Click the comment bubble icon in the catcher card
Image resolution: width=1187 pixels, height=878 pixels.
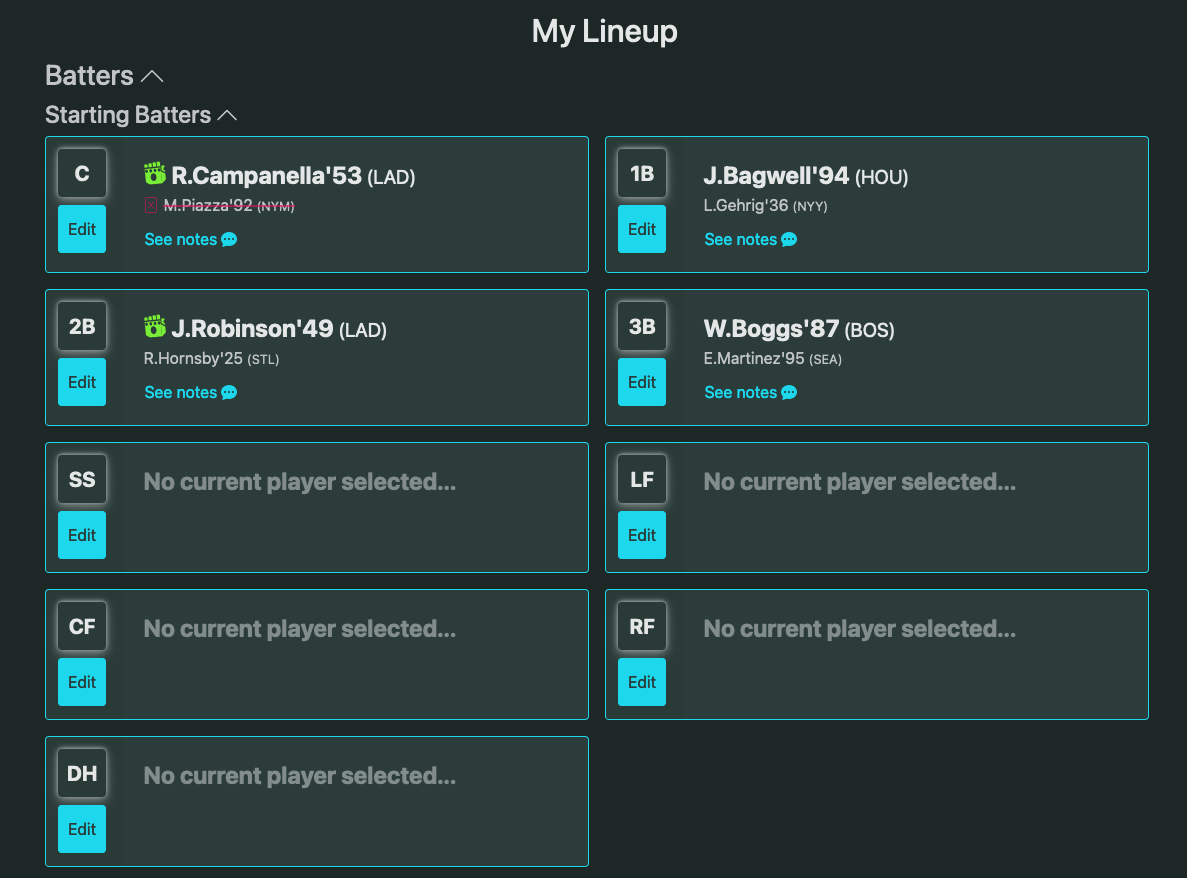(229, 240)
